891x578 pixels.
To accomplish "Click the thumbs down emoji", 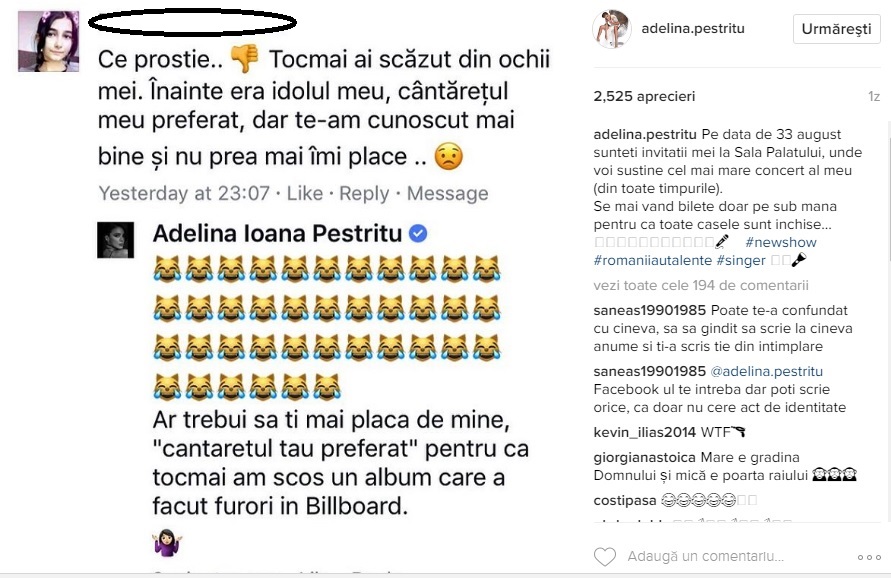I will [244, 59].
